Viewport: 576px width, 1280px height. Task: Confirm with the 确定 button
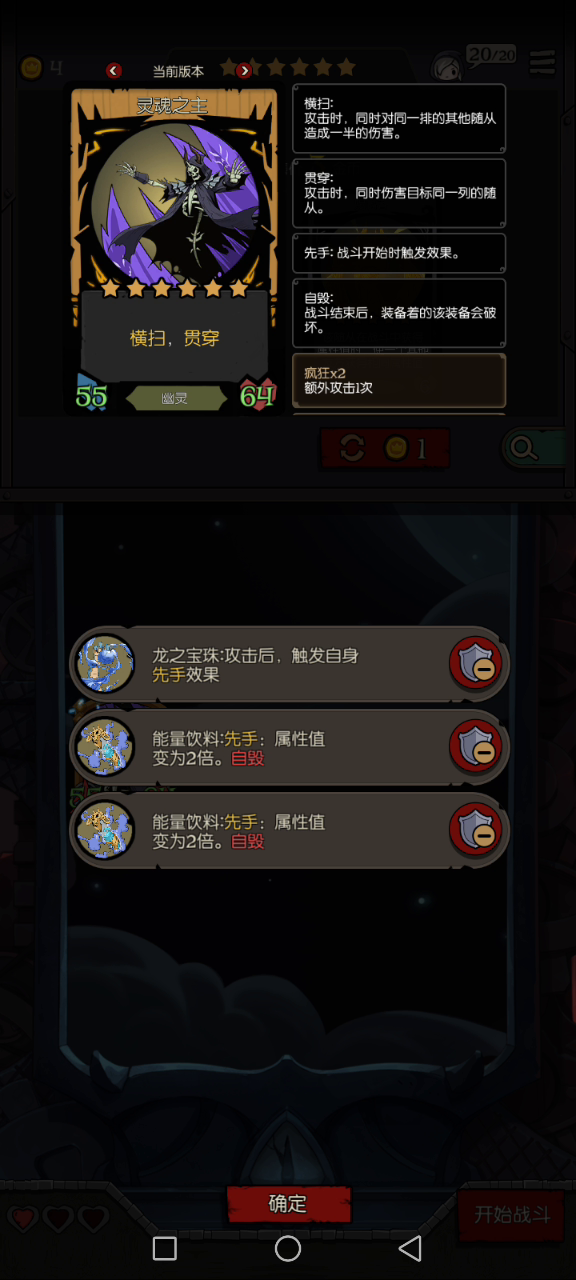click(288, 1204)
